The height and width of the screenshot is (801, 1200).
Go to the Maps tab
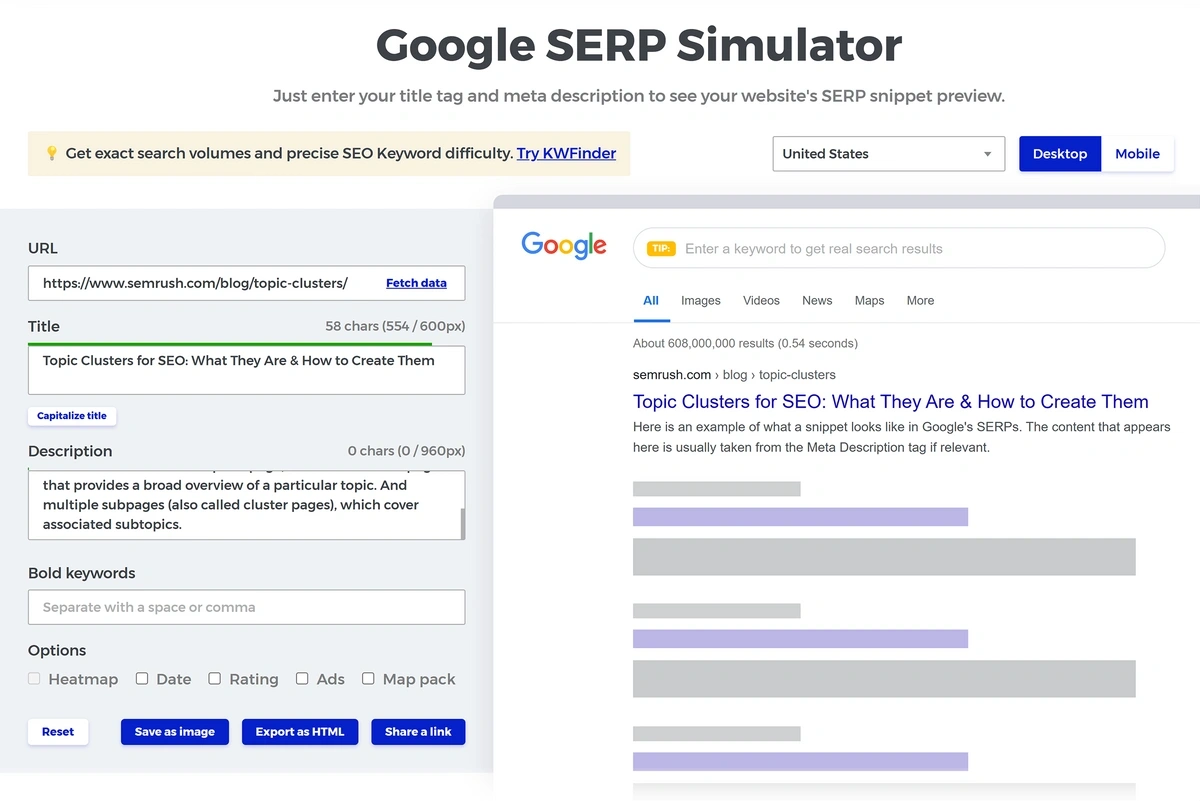tap(869, 300)
